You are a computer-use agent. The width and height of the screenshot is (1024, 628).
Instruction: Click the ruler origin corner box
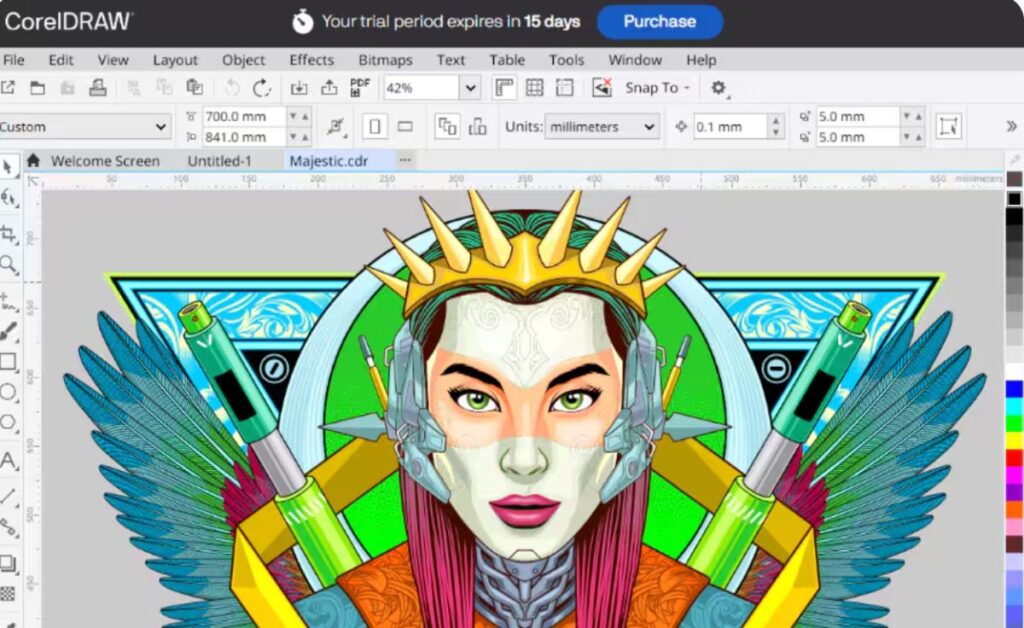point(33,181)
